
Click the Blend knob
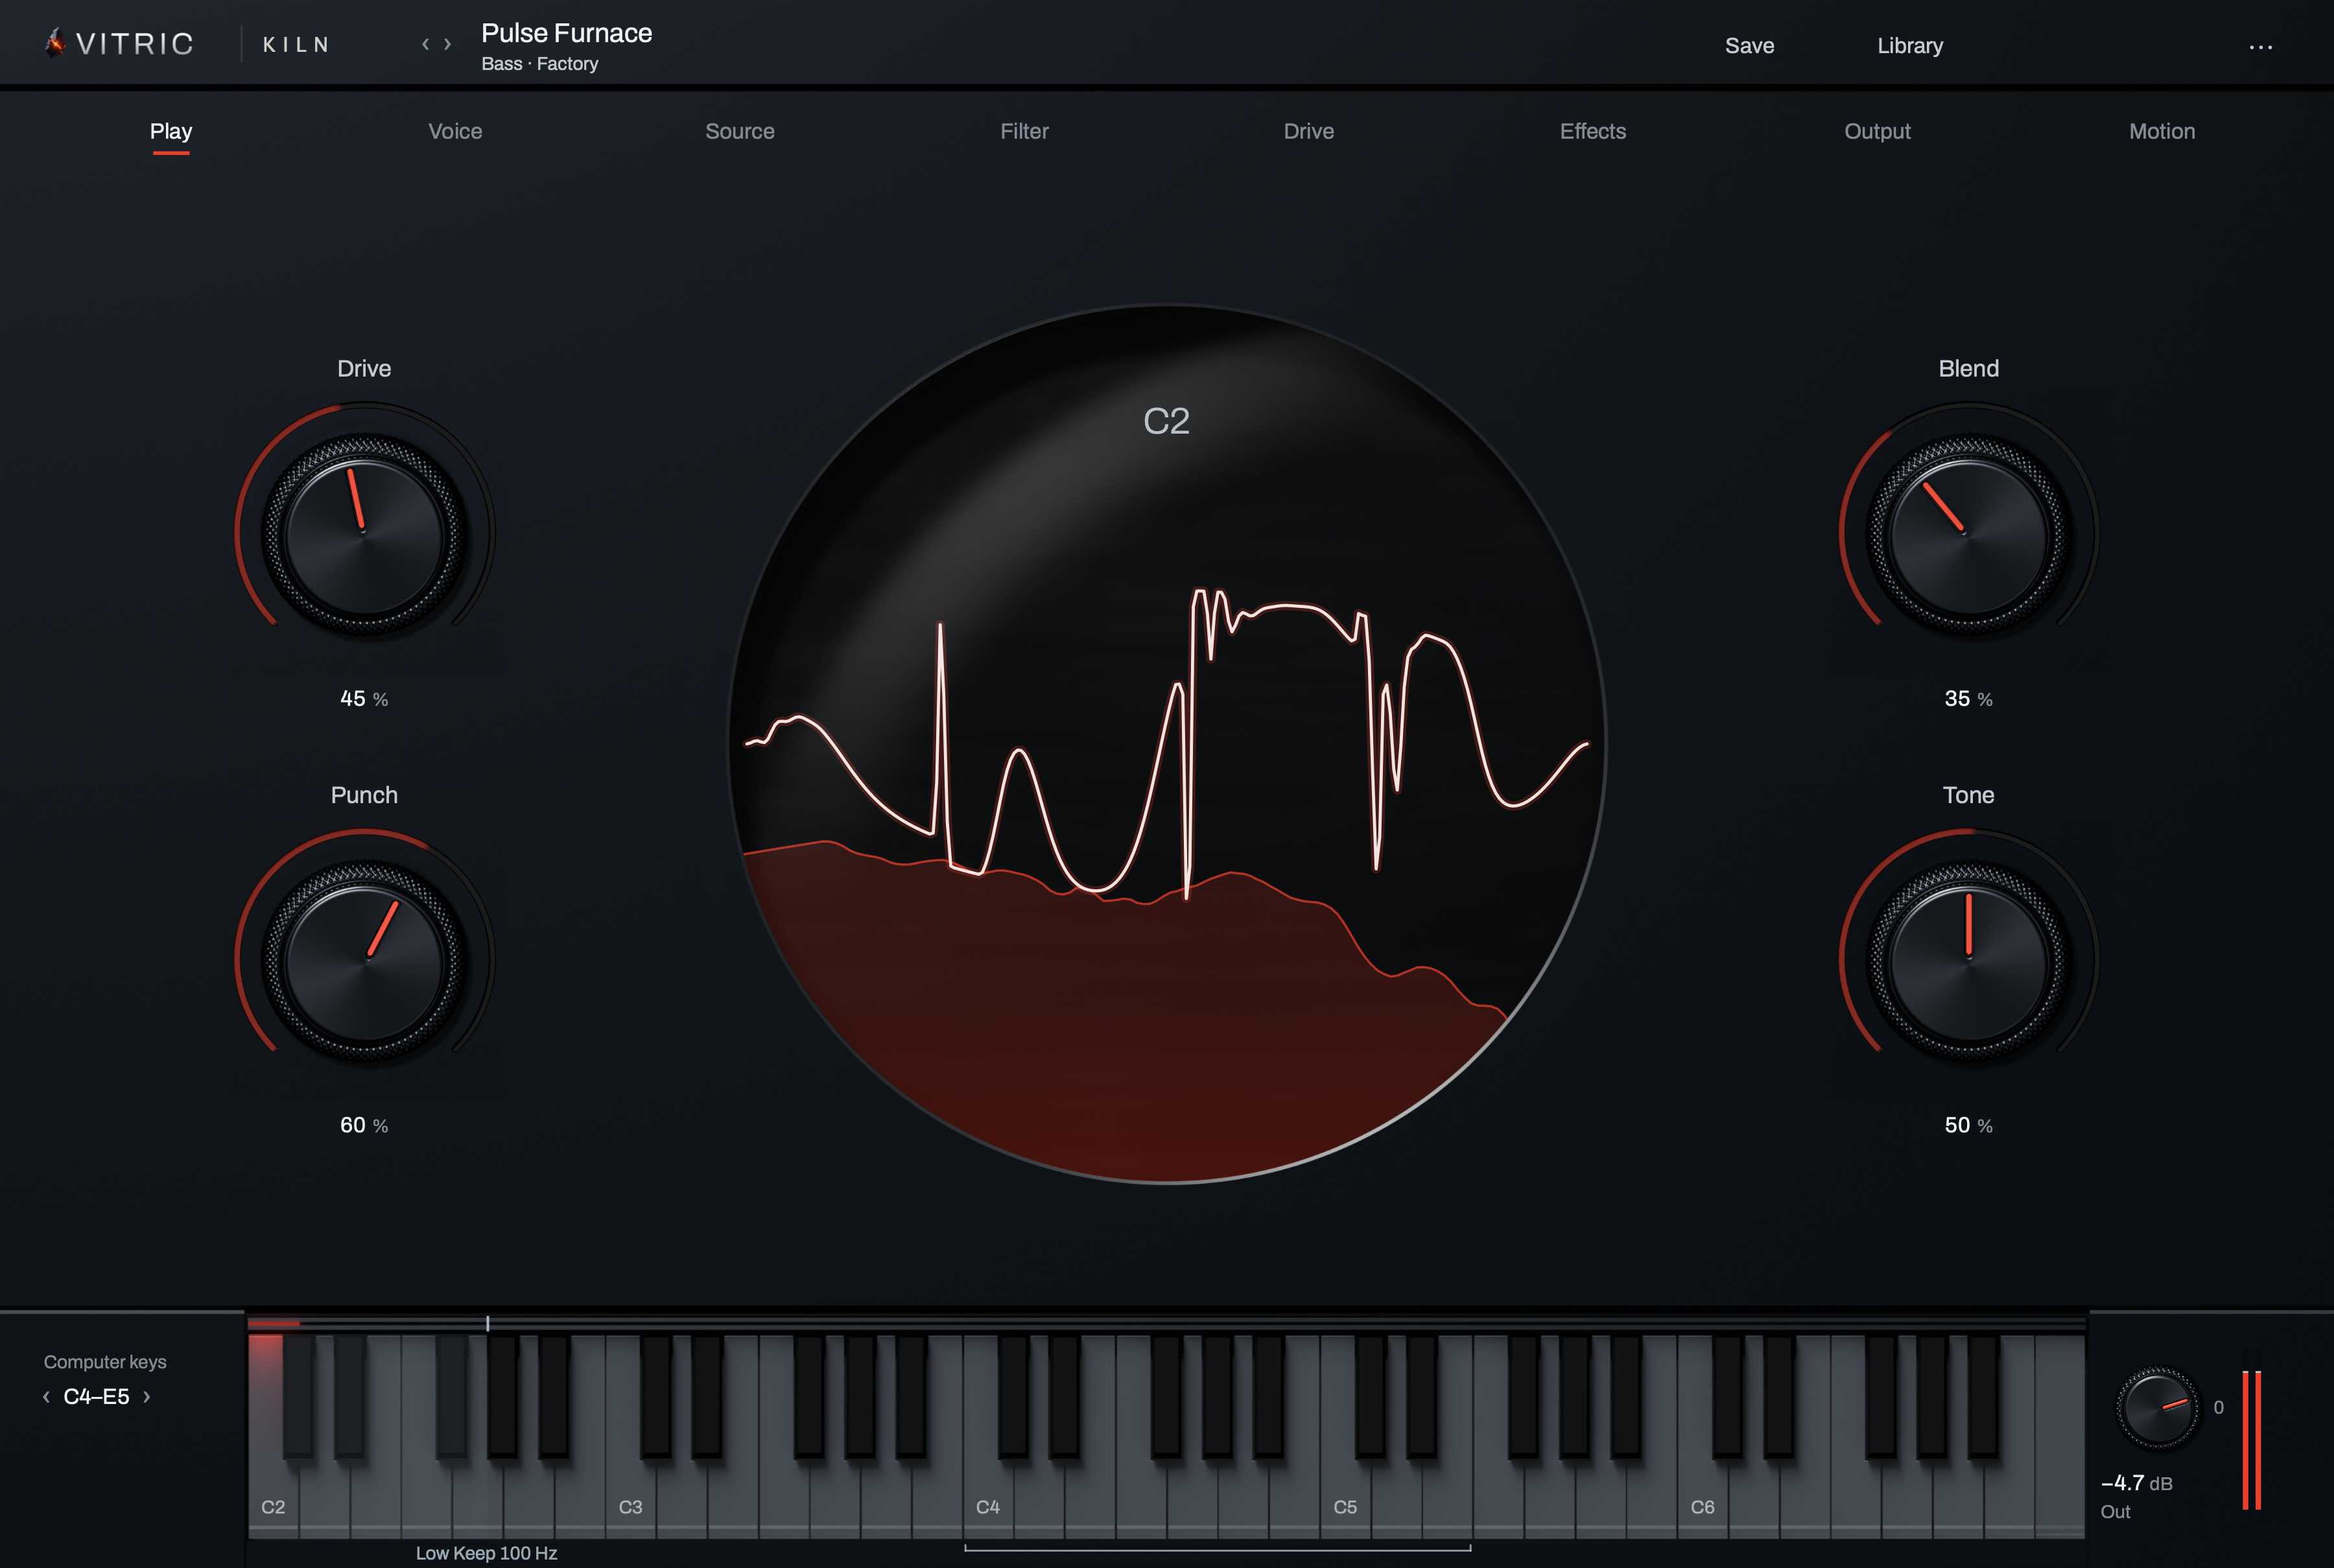pos(1969,534)
